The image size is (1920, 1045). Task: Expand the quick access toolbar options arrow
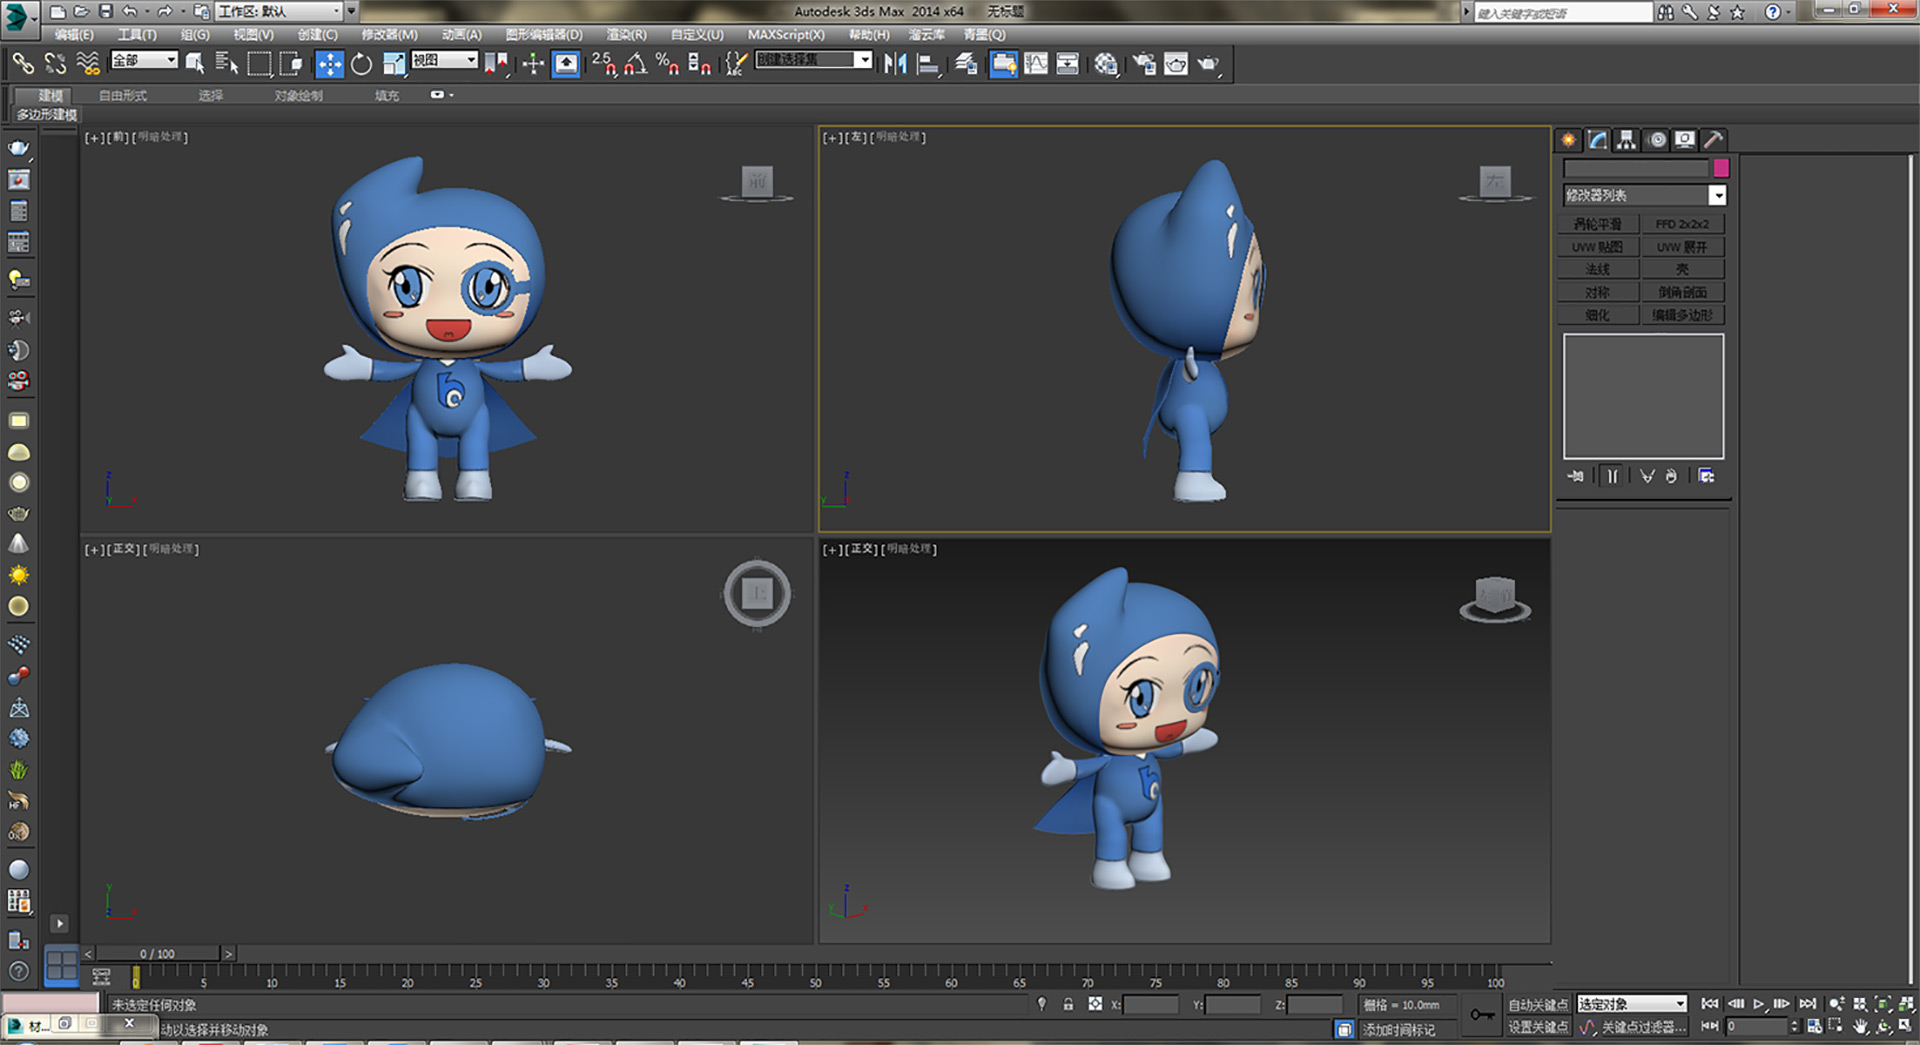351,11
